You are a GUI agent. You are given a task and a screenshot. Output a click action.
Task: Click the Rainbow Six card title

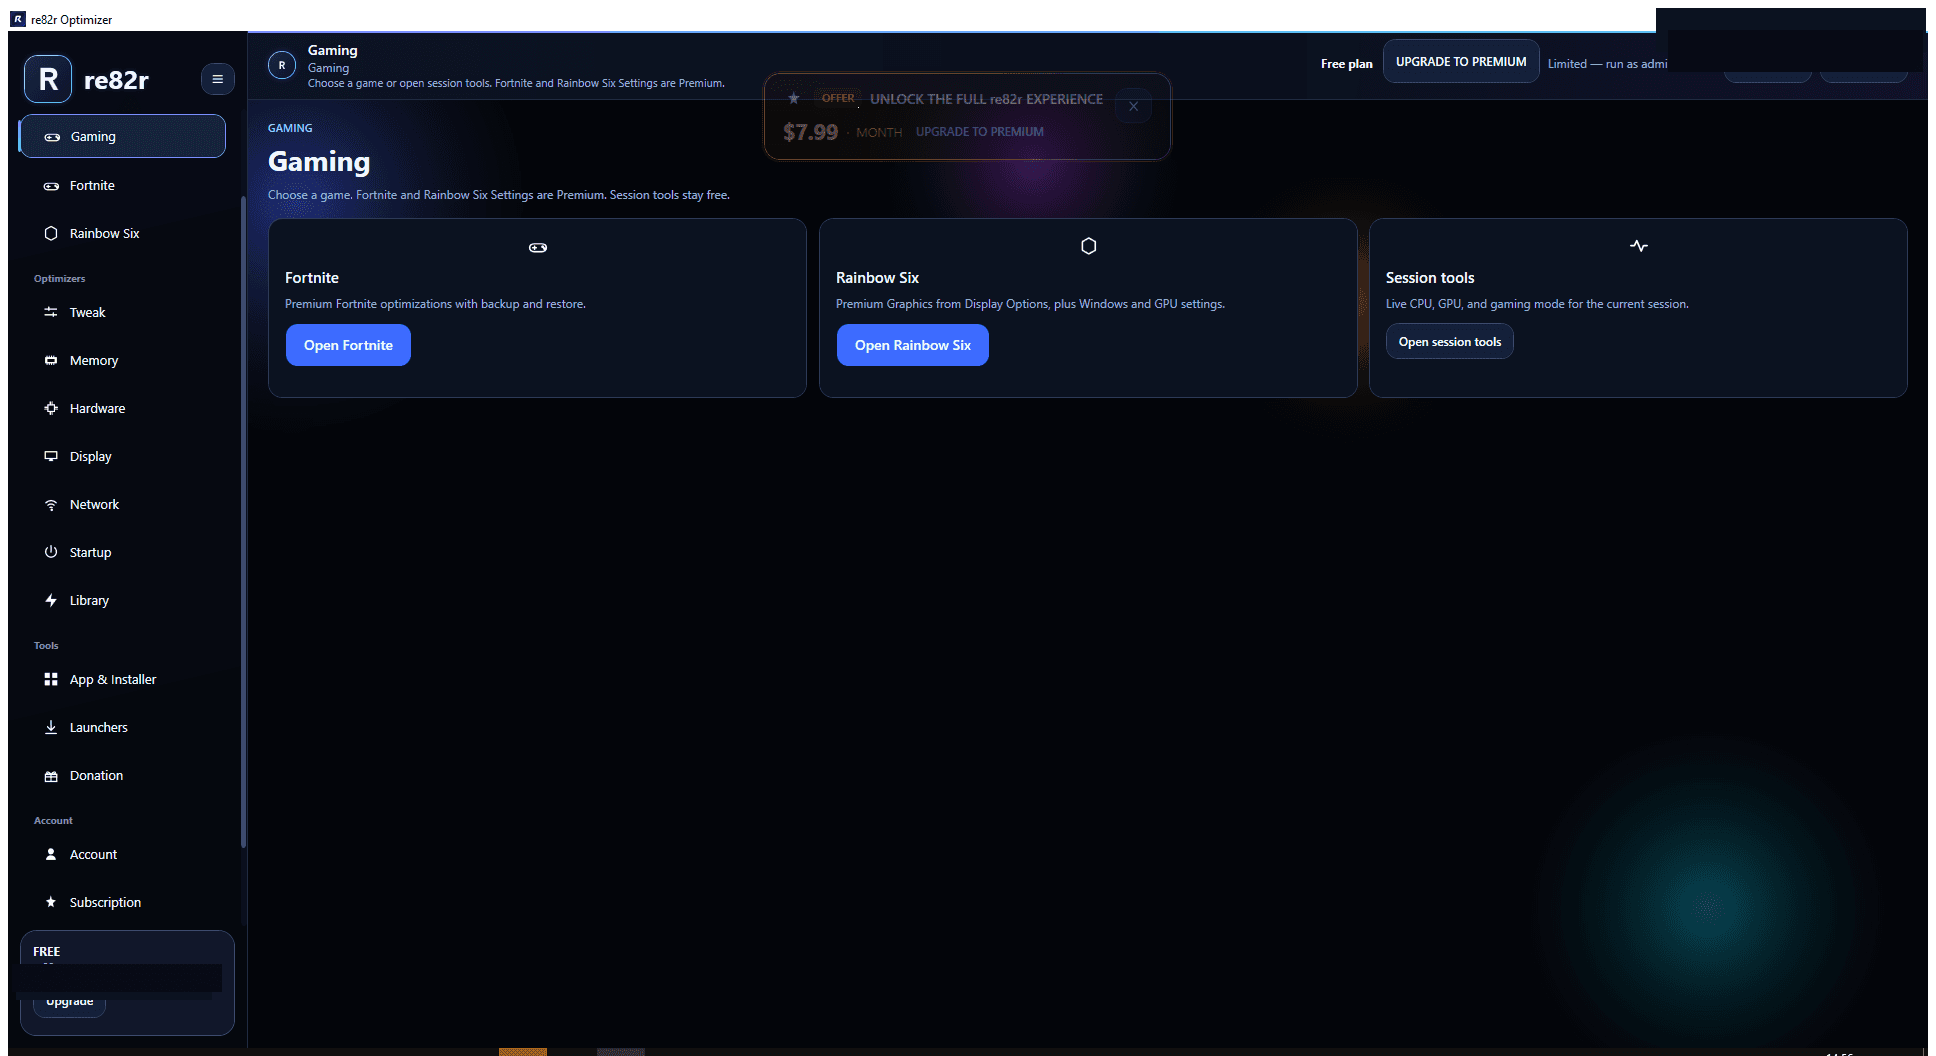(x=877, y=278)
